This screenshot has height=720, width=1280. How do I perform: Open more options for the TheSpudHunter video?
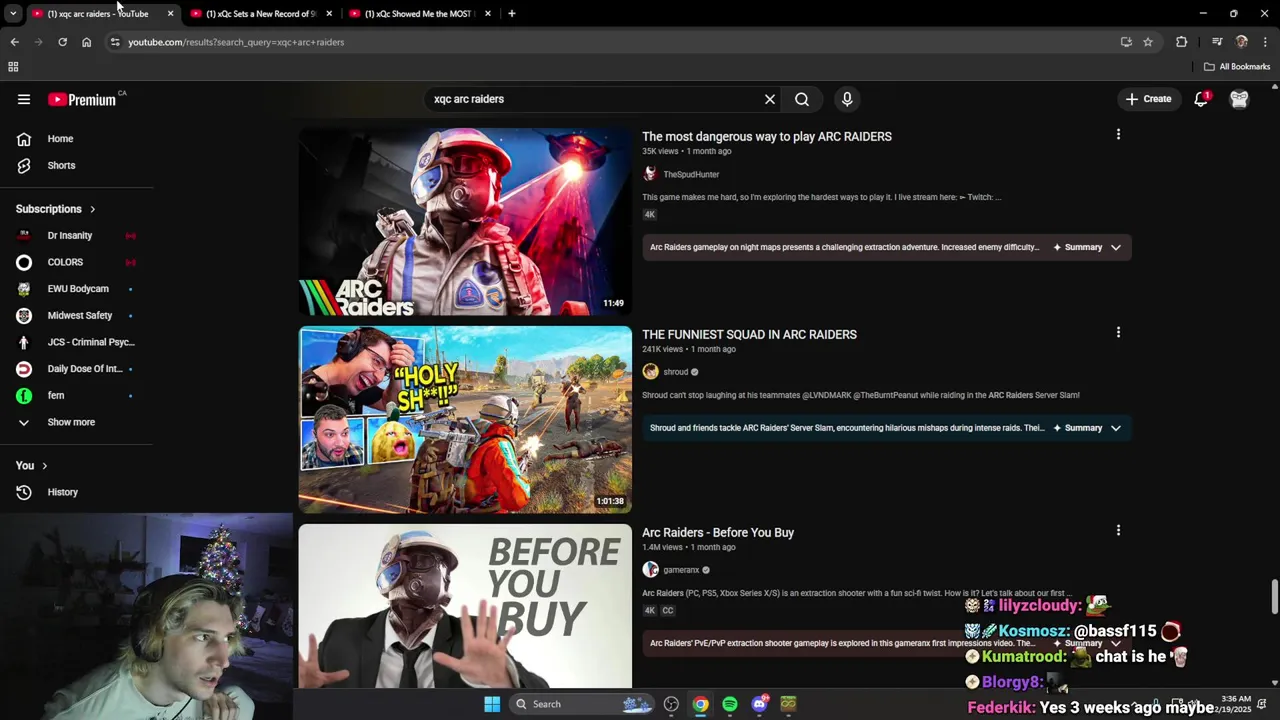[x=1118, y=134]
